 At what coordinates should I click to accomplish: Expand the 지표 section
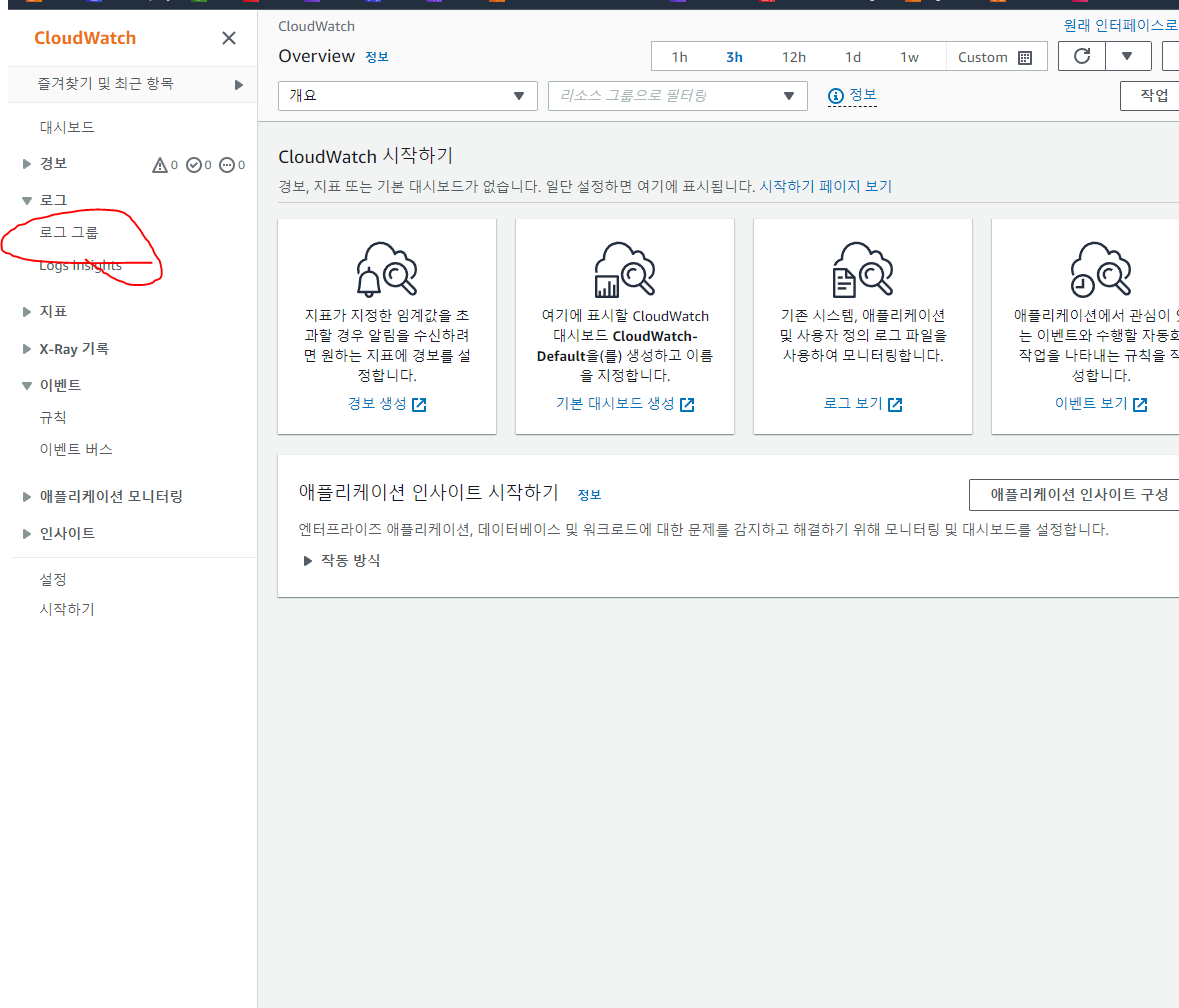click(x=27, y=311)
